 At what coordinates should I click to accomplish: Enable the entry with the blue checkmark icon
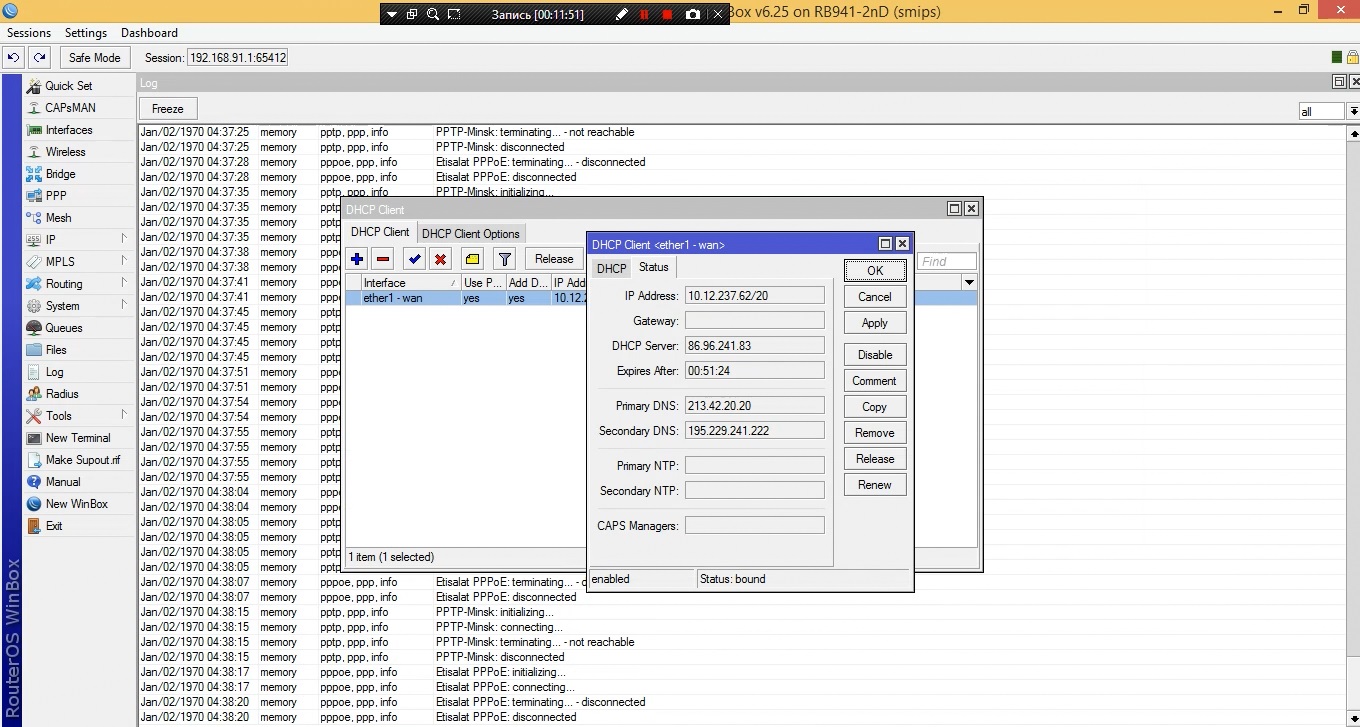(x=414, y=259)
